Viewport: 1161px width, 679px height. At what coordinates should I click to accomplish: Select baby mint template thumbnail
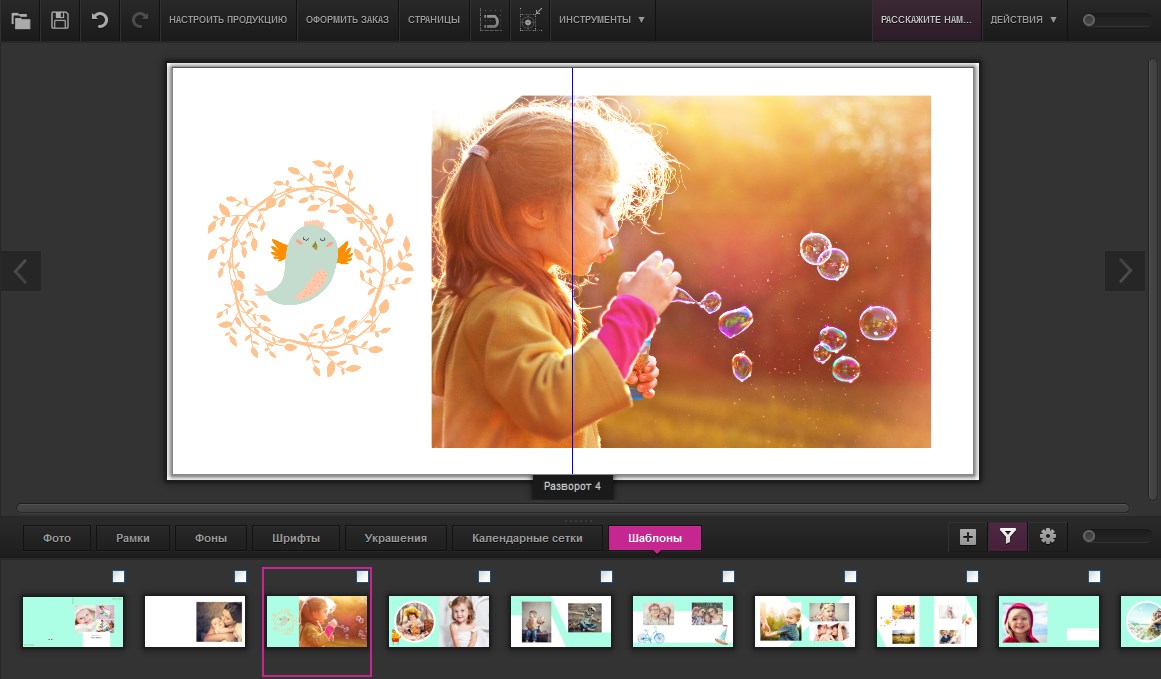coord(73,621)
